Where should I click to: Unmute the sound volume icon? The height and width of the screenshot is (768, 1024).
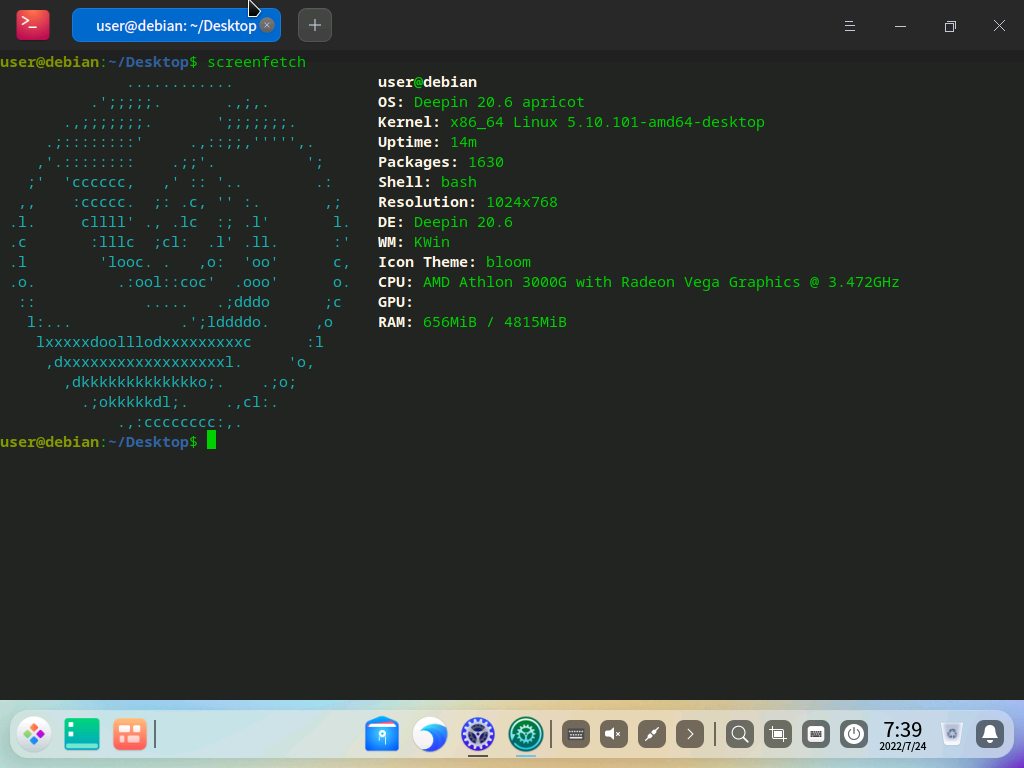click(614, 735)
